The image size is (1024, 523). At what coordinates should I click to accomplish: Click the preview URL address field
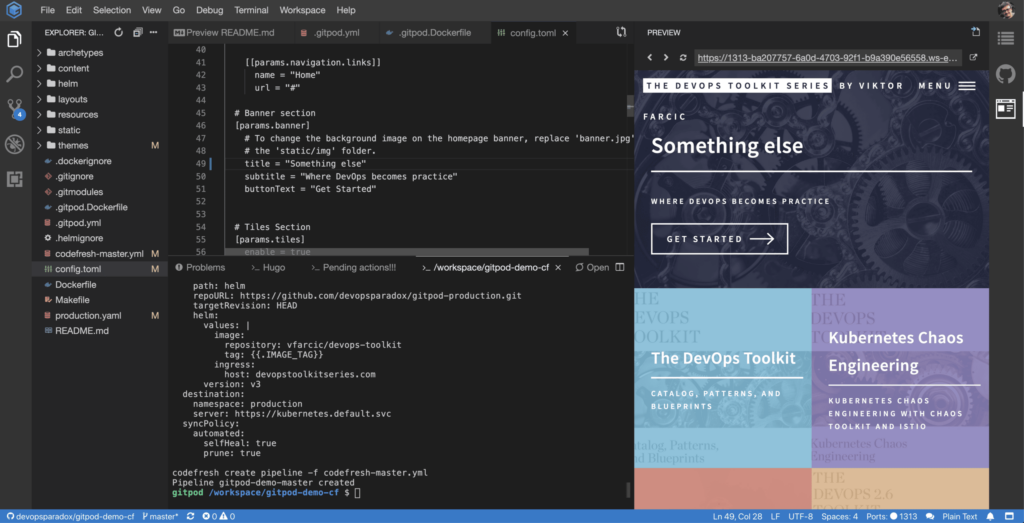(829, 57)
